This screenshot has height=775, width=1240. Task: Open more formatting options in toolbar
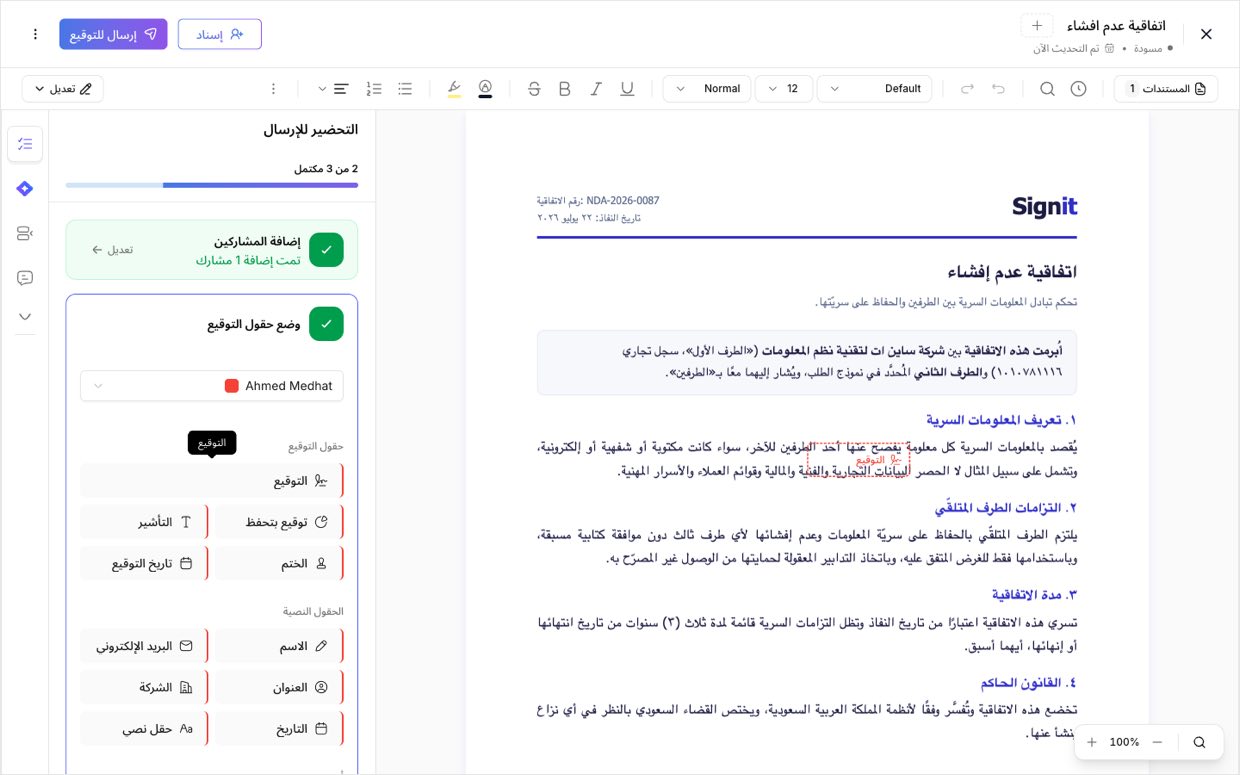tap(273, 88)
